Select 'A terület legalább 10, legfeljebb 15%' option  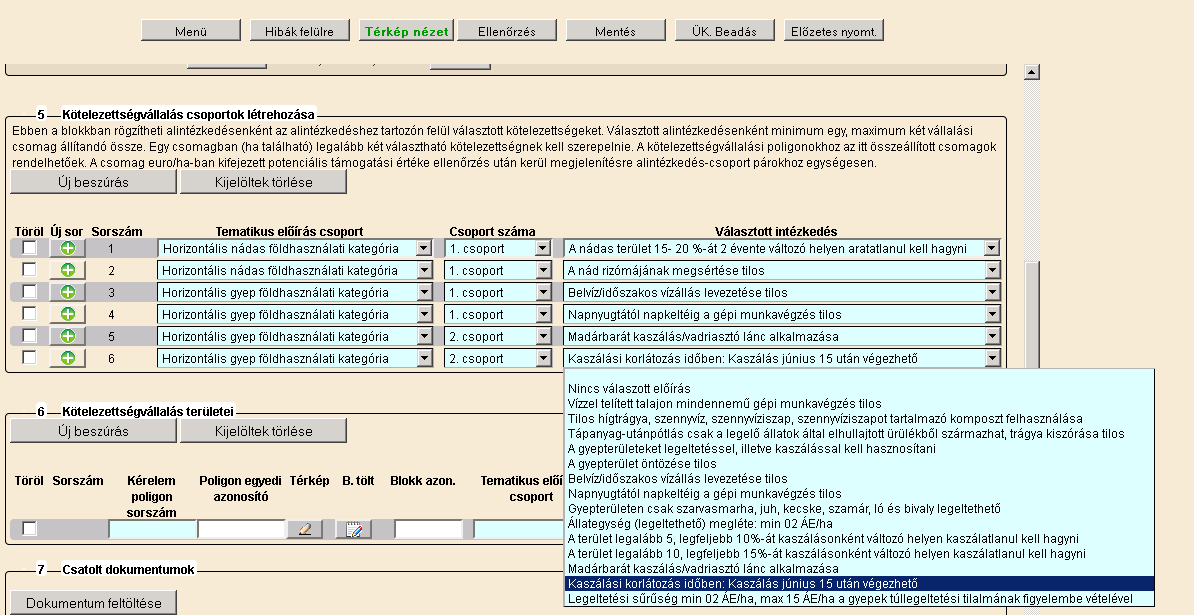click(x=859, y=553)
